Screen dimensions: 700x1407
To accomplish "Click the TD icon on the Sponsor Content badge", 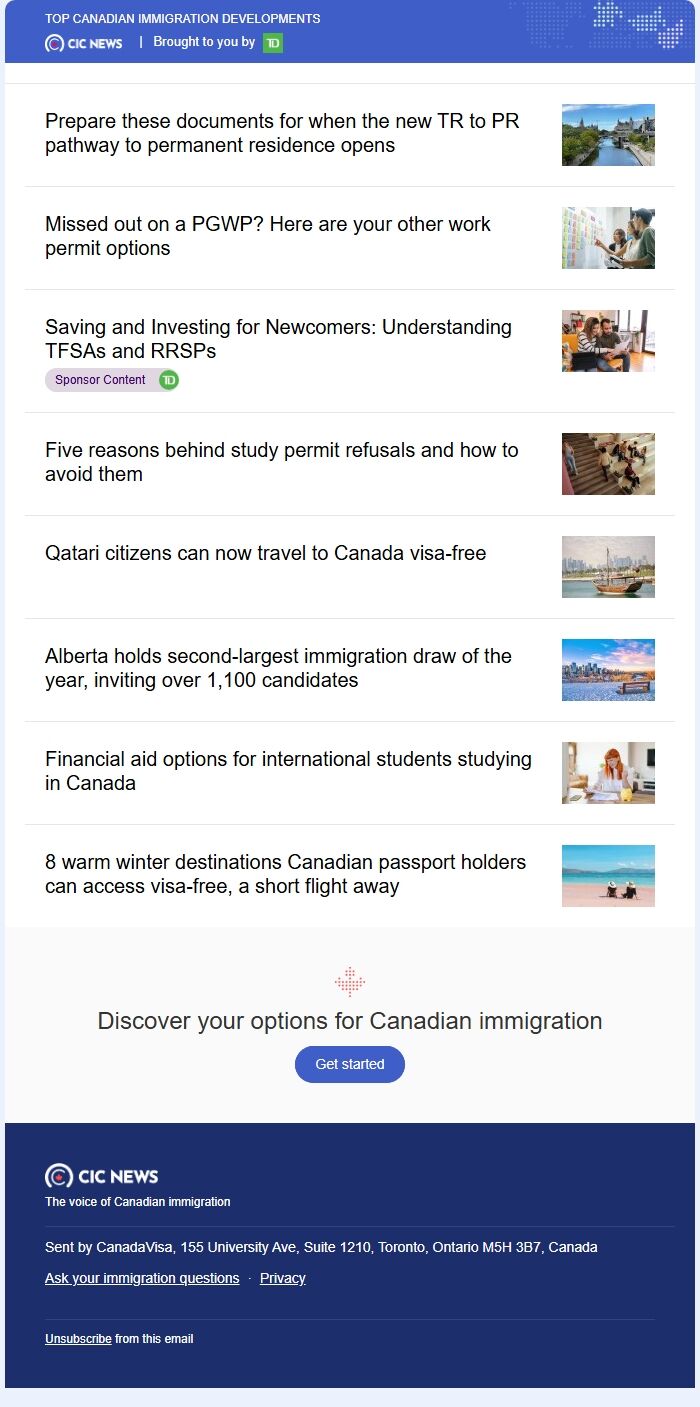I will coord(168,380).
